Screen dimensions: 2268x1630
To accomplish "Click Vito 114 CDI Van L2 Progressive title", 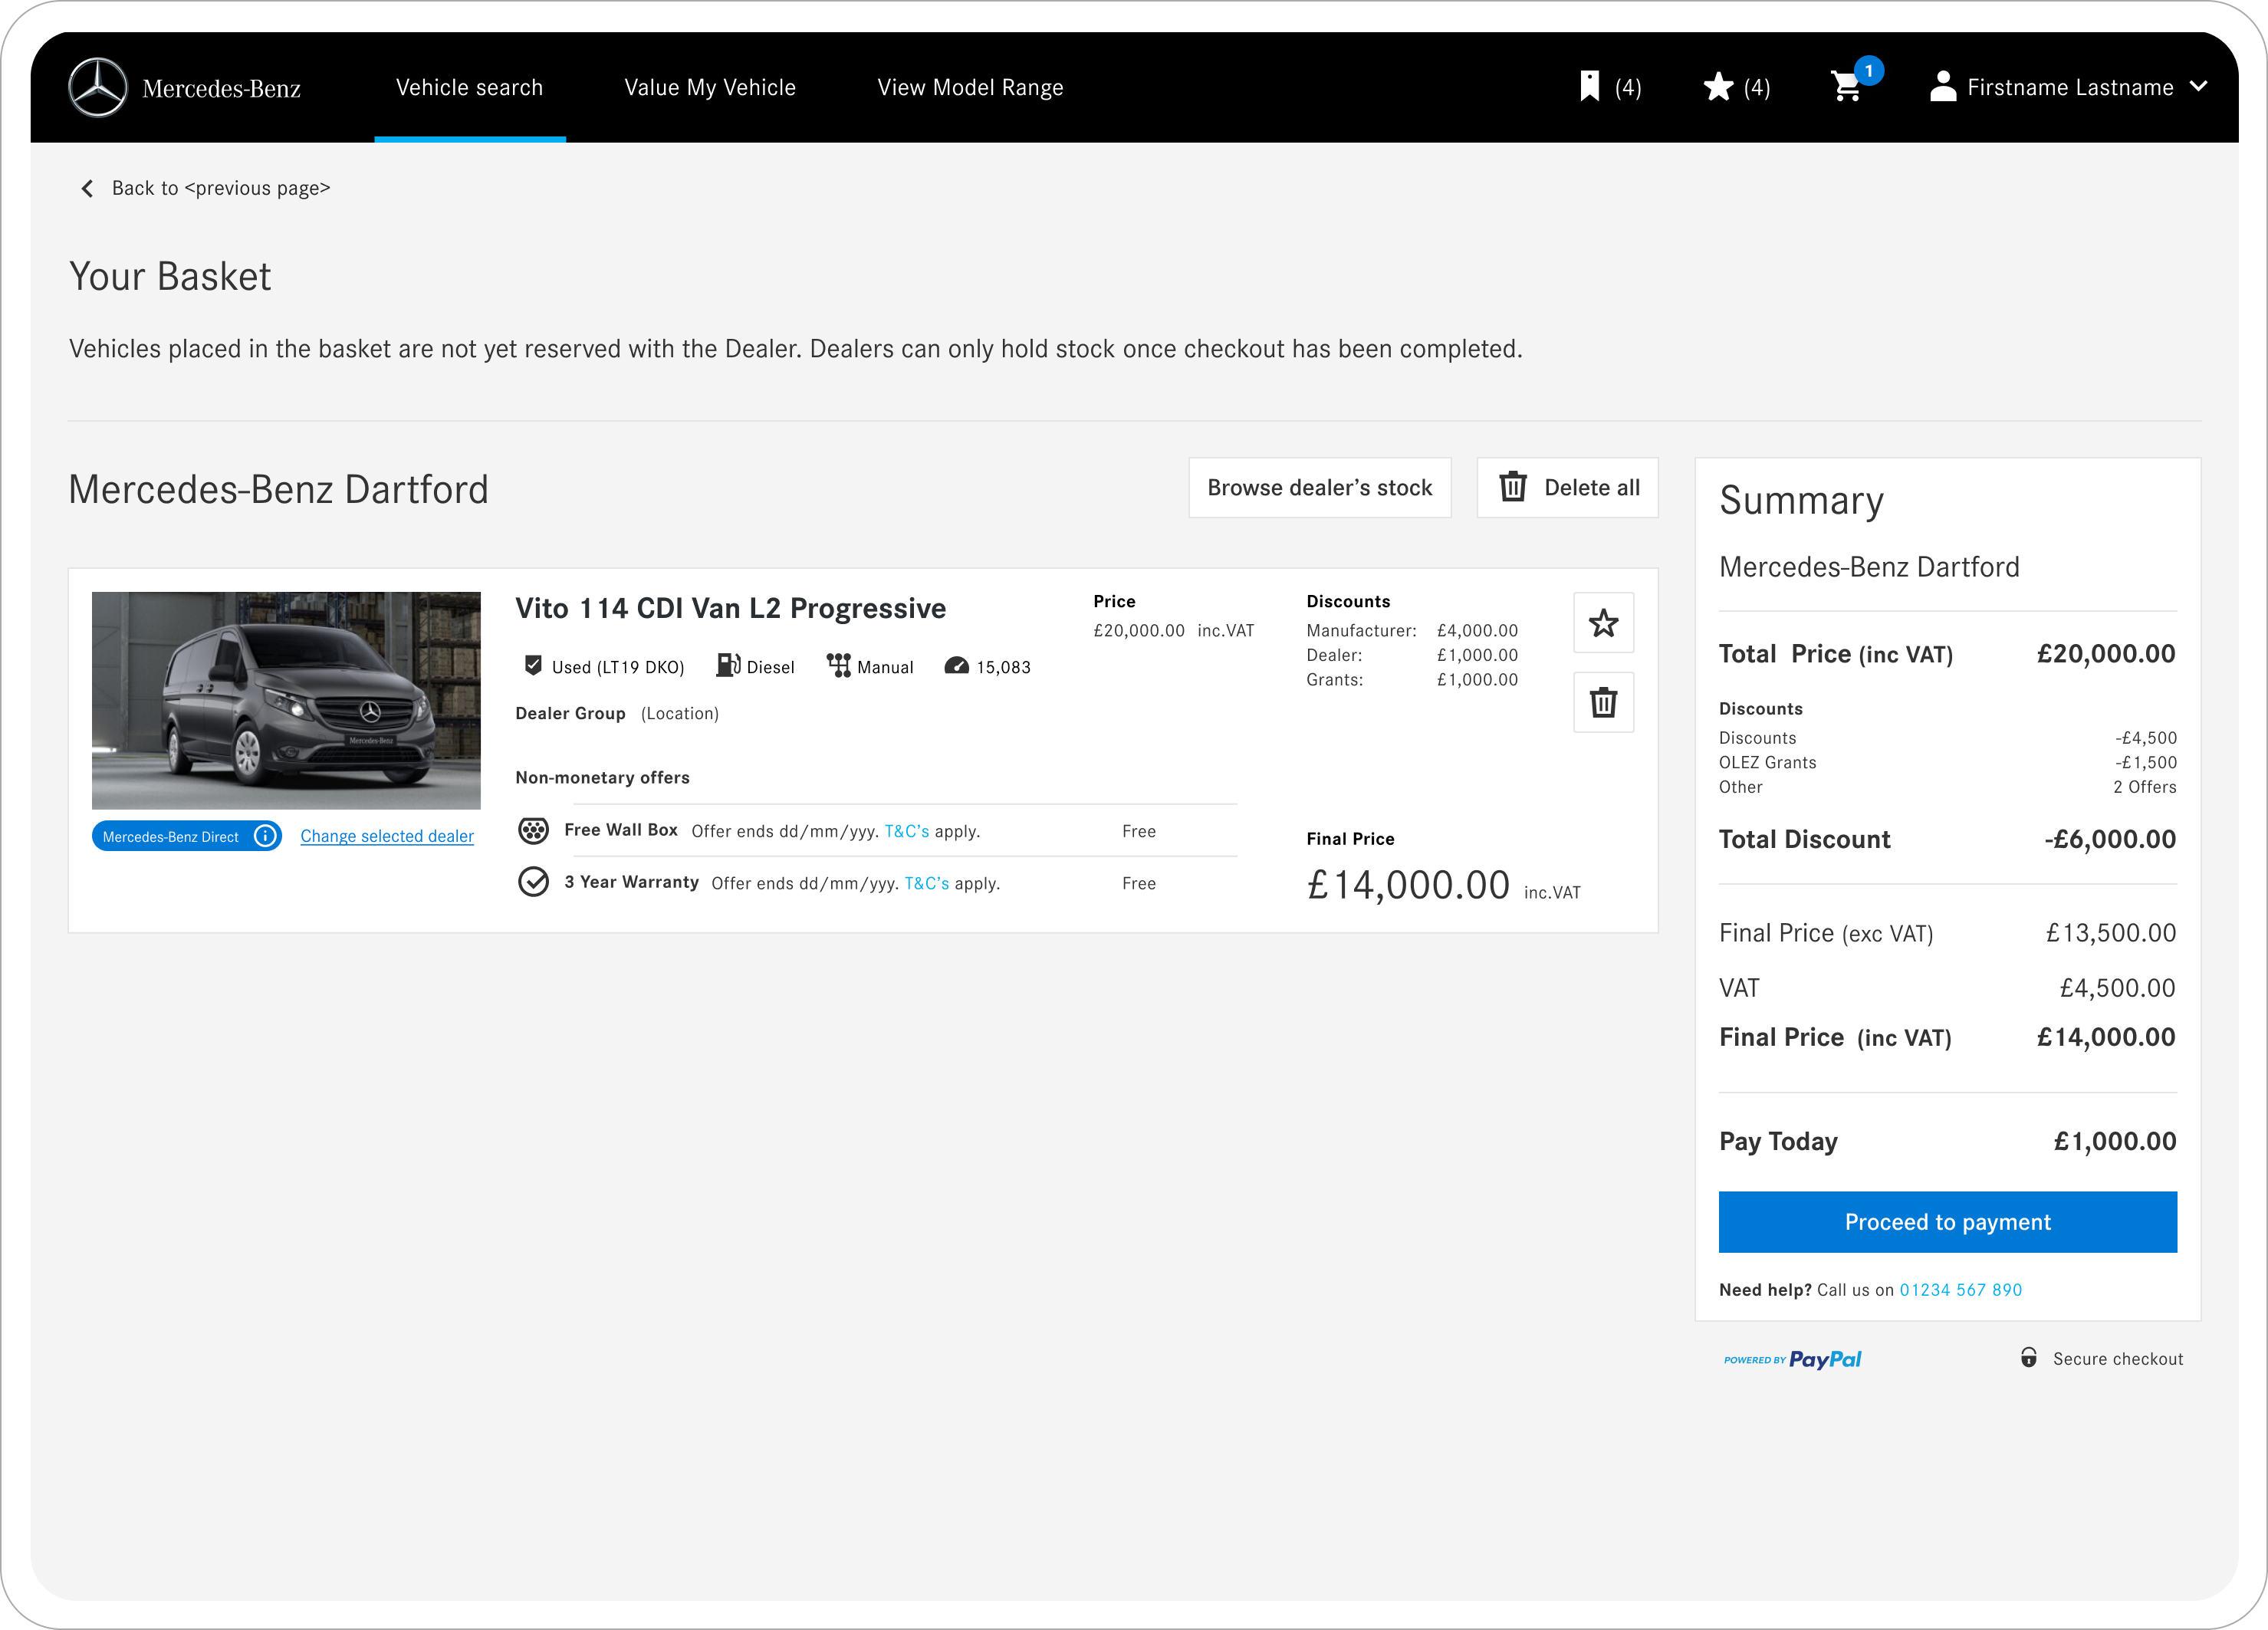I will 730,608.
